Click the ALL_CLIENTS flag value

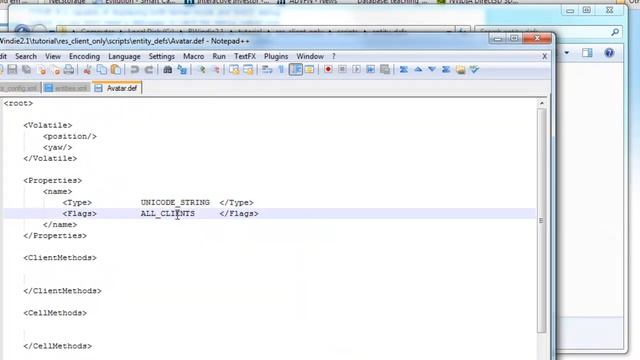point(168,213)
